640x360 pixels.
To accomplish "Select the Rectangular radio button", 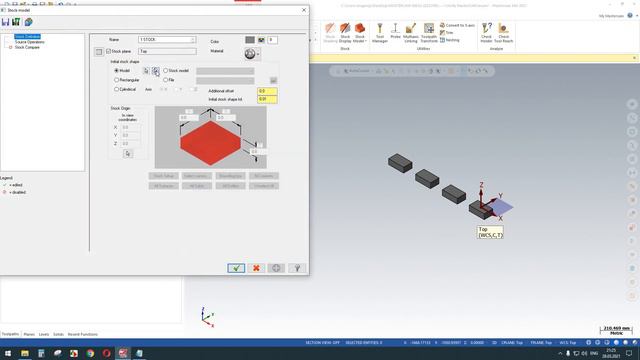I will click(x=116, y=80).
